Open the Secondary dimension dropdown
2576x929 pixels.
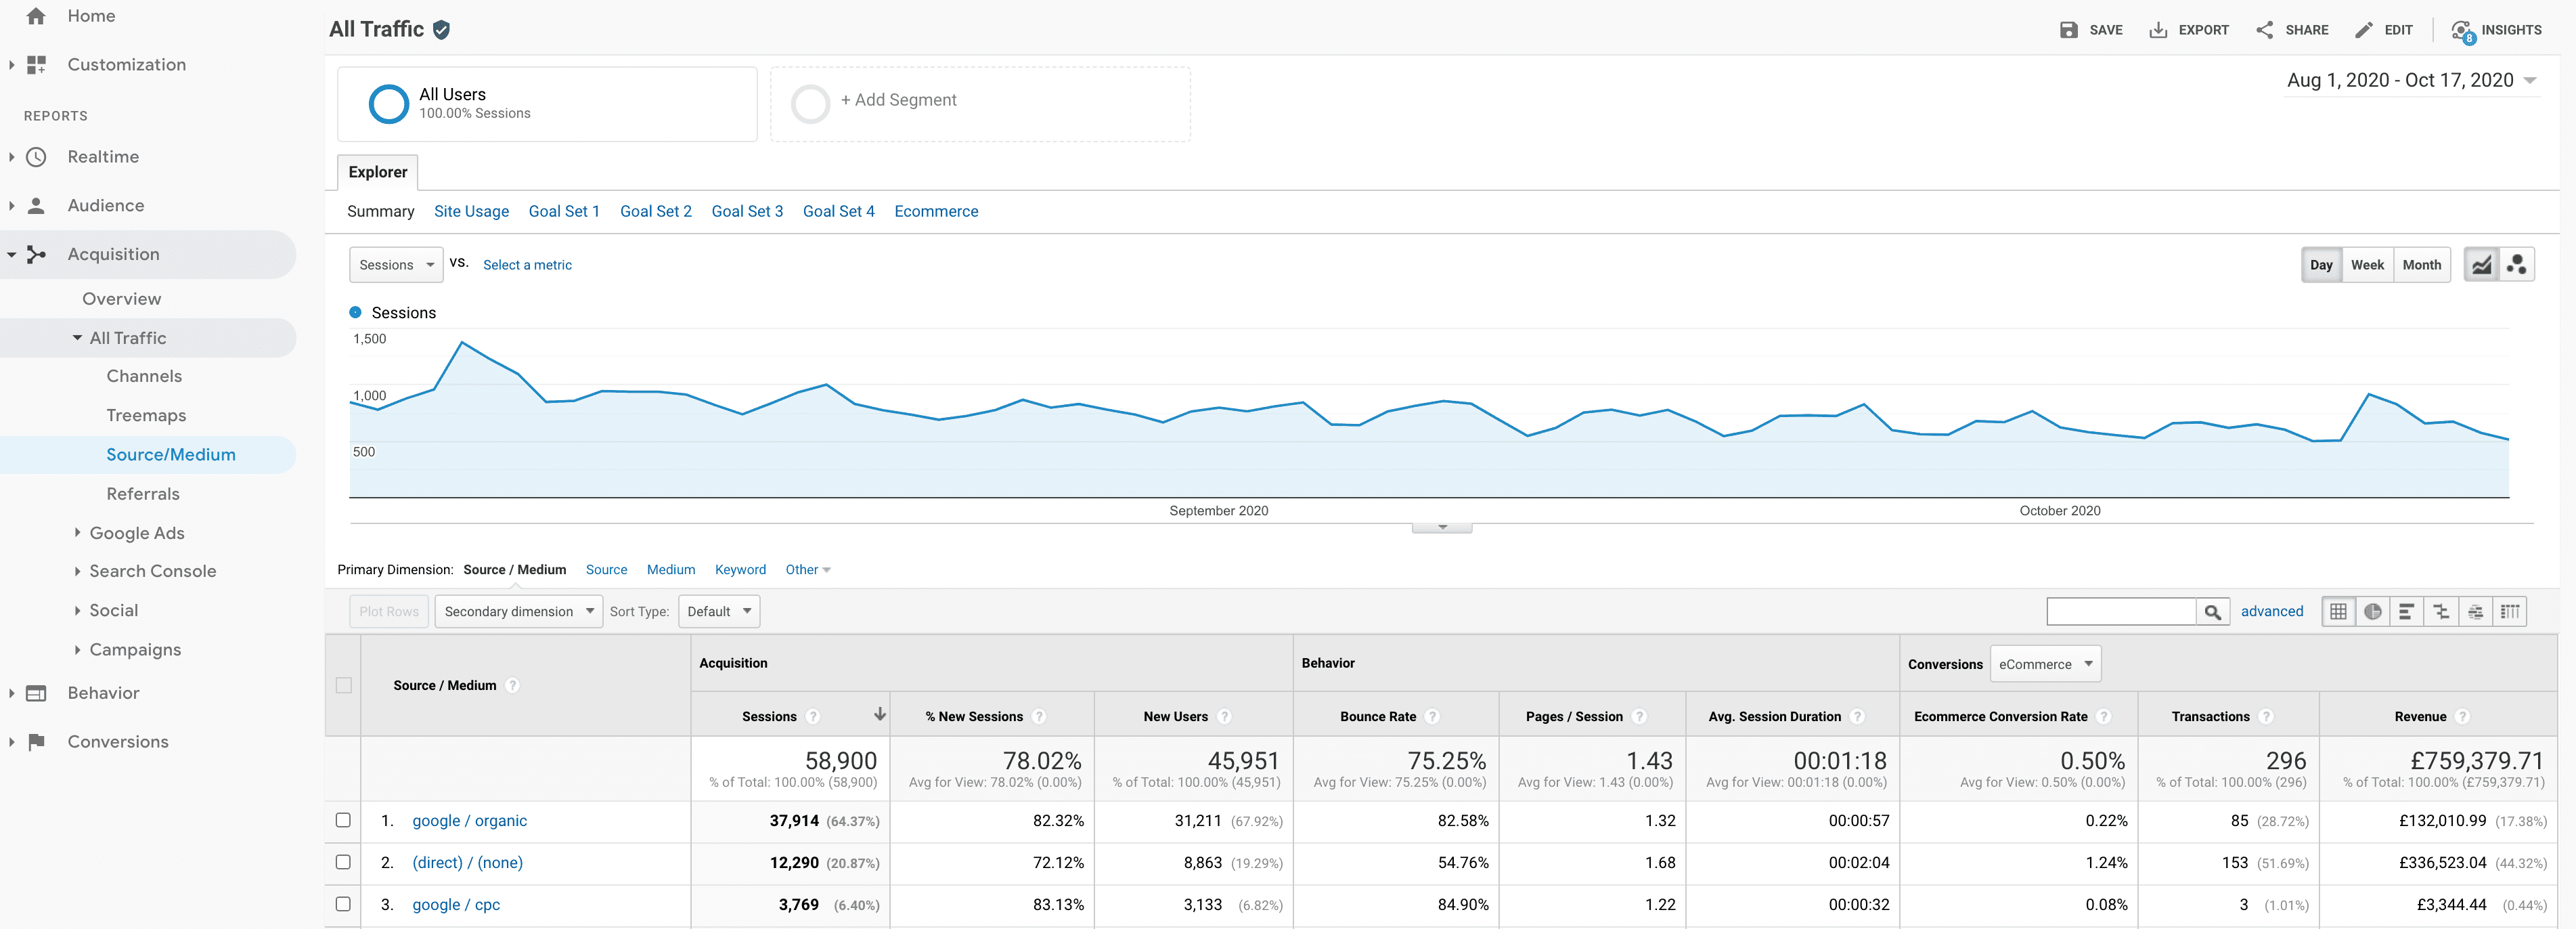coord(518,611)
